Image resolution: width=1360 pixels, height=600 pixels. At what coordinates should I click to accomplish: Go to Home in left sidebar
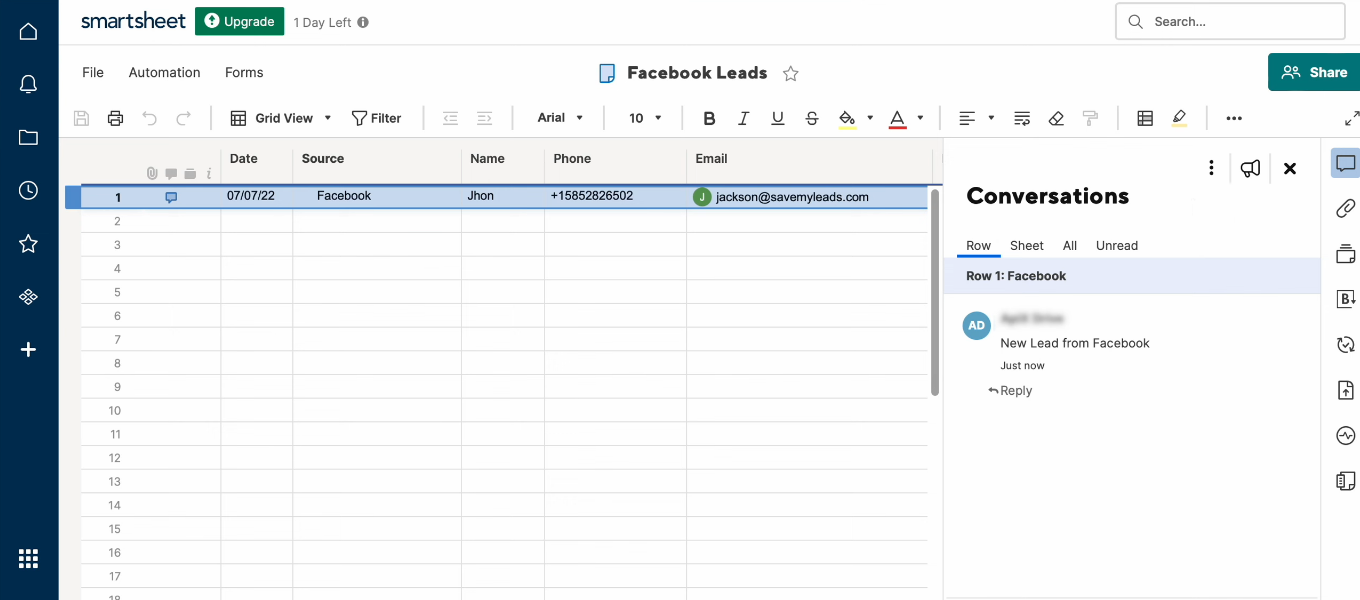point(28,31)
